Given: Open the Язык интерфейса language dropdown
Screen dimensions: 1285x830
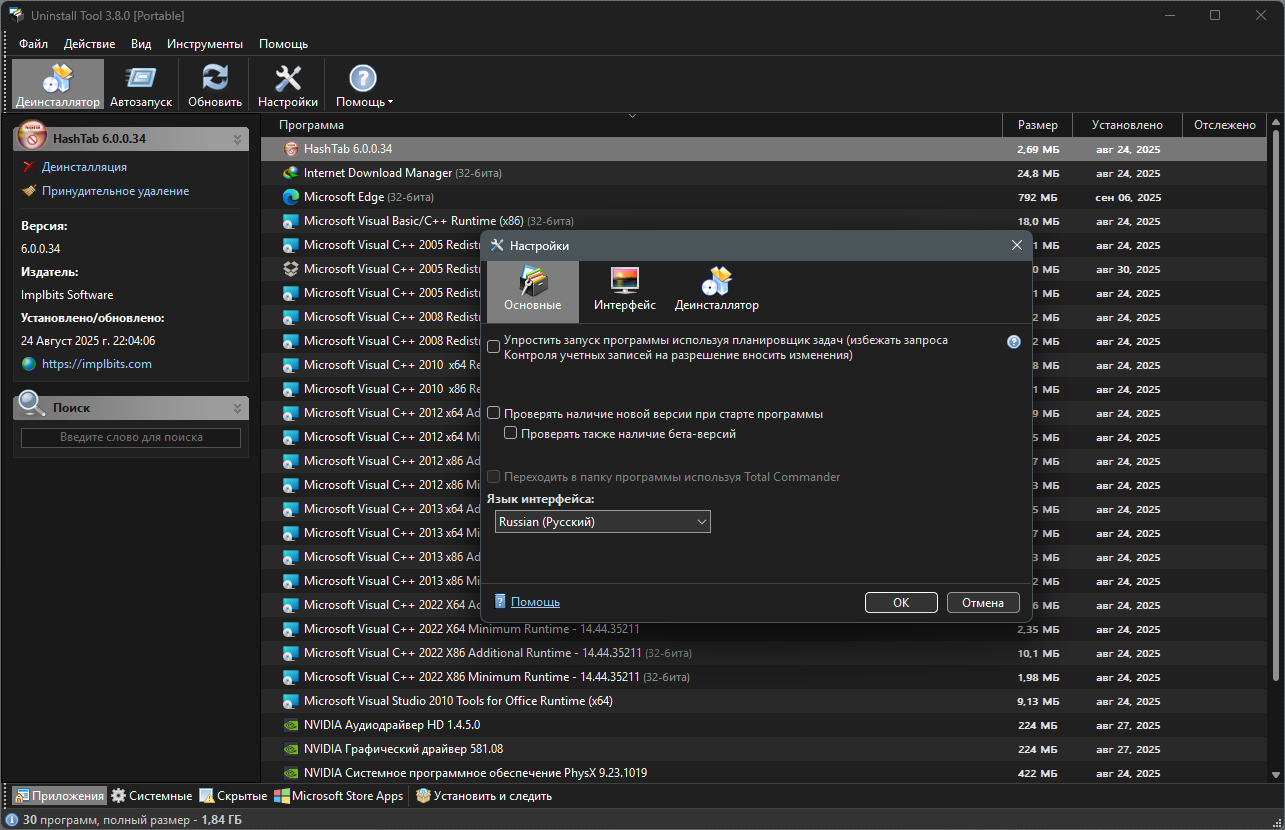Looking at the screenshot, I should (603, 521).
